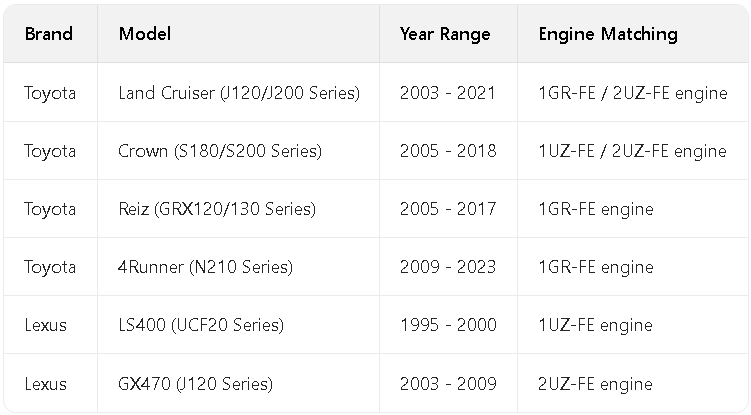This screenshot has height=415, width=751.
Task: Click the 1GR-FE / 2UZ-FE engine cell
Action: 633,93
